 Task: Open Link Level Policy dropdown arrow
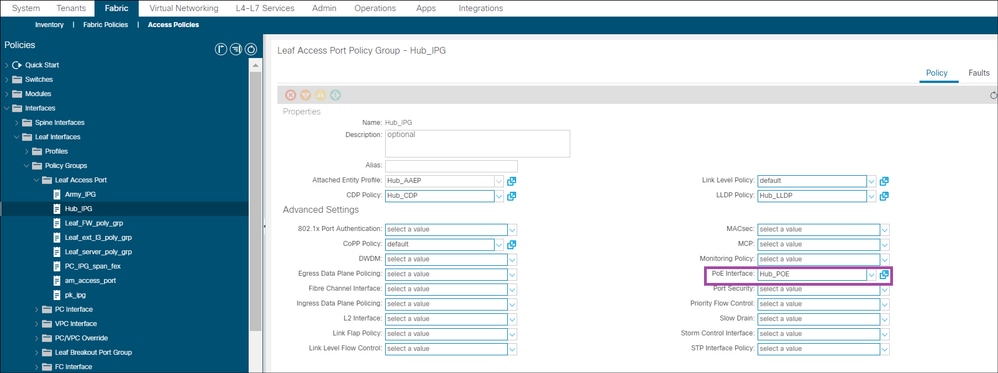(871, 181)
